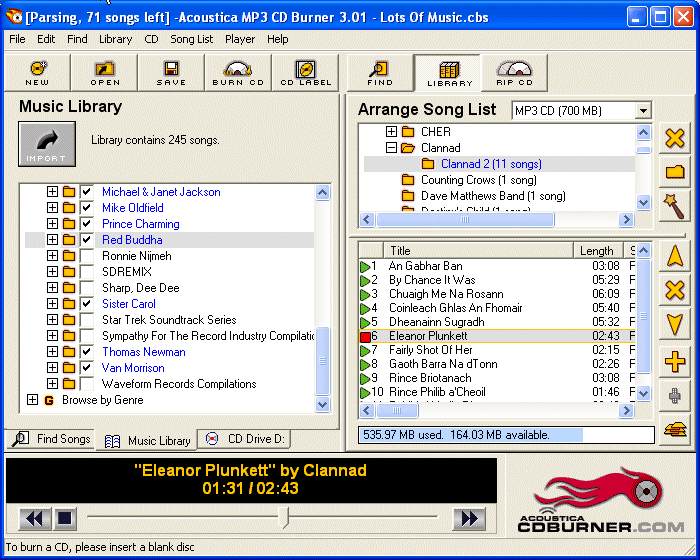Viewport: 700px width, 560px height.
Task: Click the yellow plus add song icon
Action: (675, 361)
